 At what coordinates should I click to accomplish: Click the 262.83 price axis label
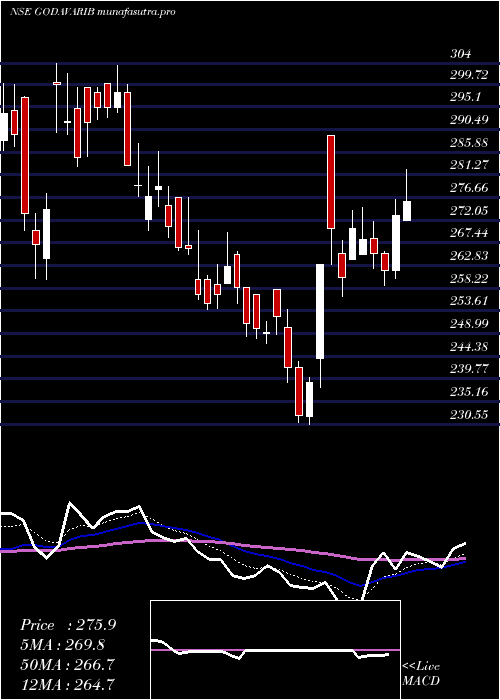tap(469, 256)
